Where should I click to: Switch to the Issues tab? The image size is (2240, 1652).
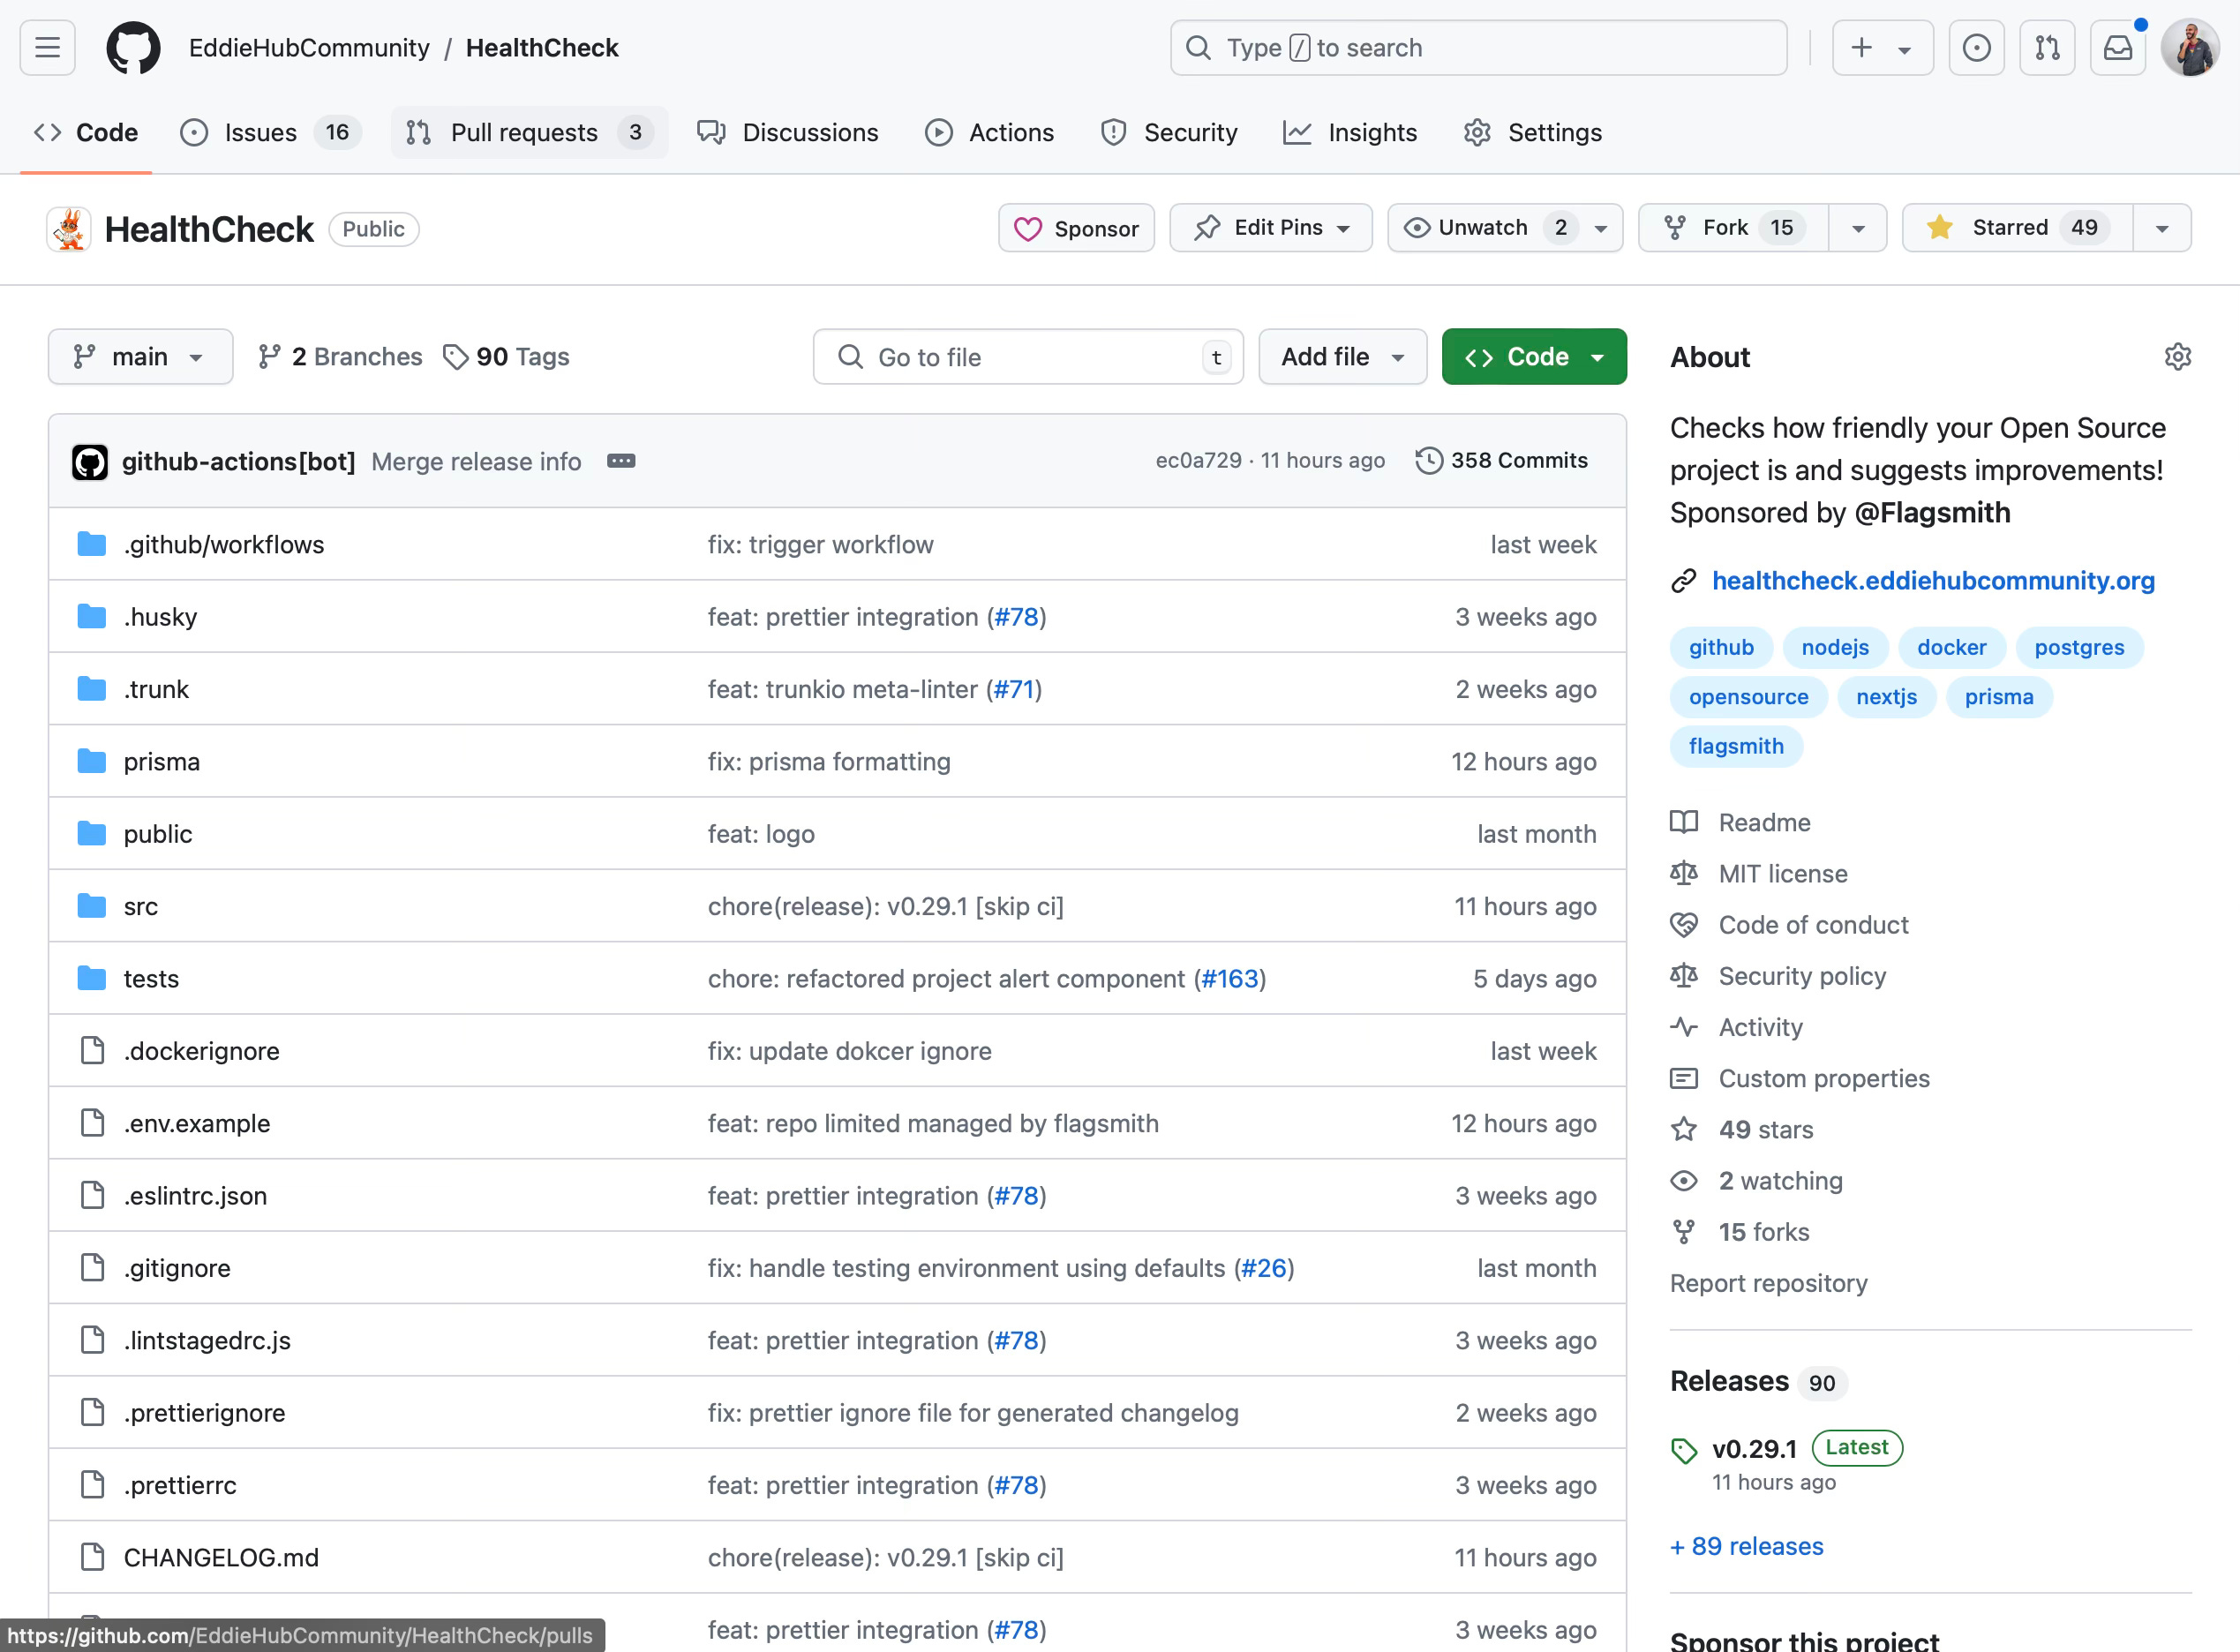[270, 133]
